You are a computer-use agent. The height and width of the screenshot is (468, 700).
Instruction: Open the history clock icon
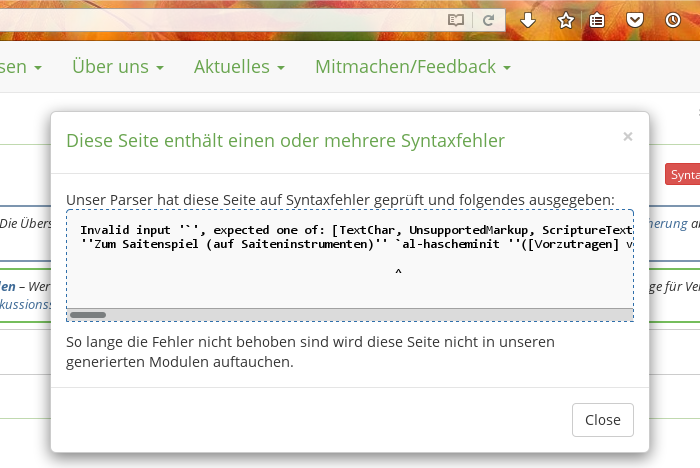point(673,20)
